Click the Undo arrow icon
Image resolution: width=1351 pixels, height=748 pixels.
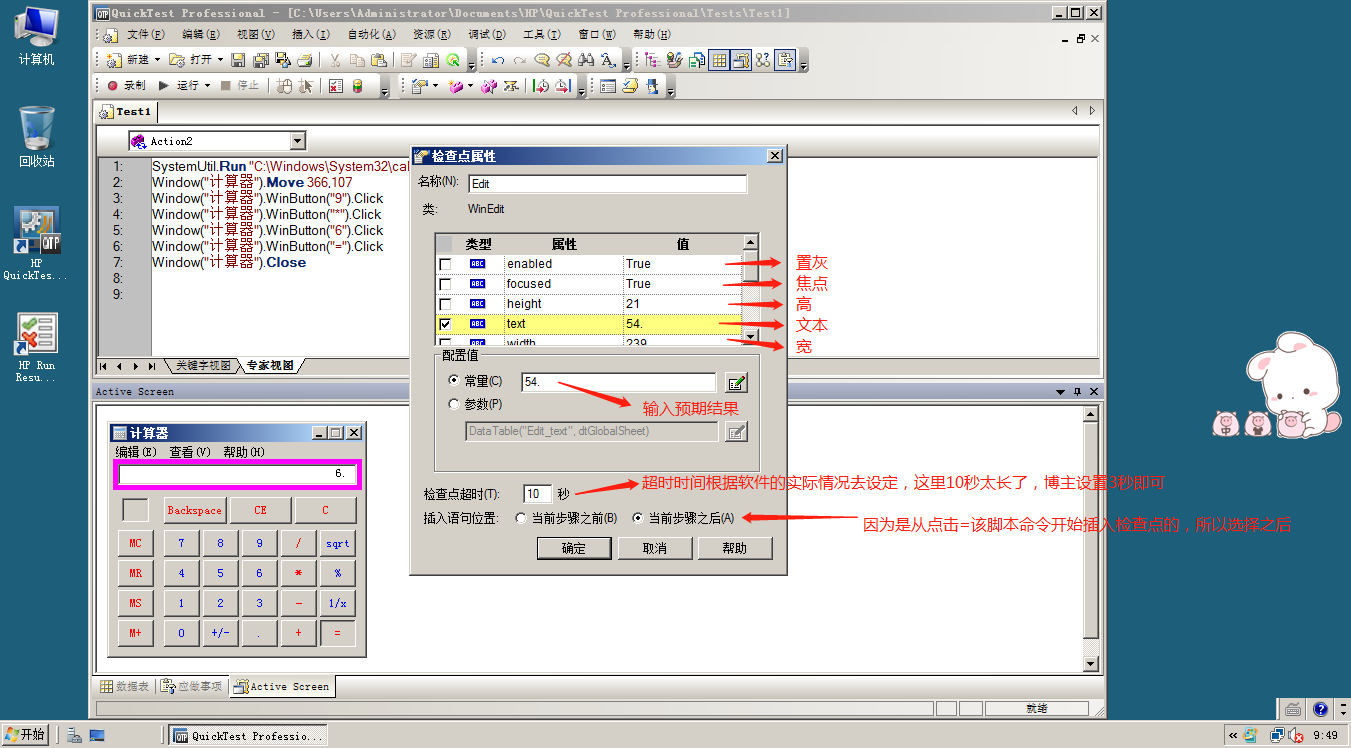[498, 60]
